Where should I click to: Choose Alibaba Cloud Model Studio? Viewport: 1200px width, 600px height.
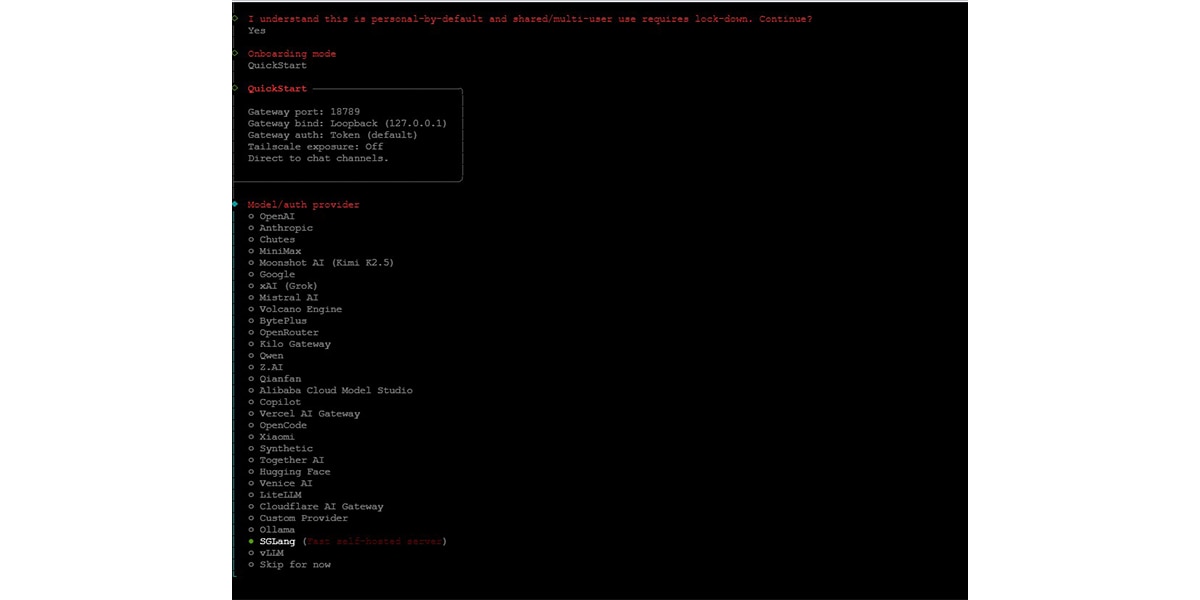335,390
